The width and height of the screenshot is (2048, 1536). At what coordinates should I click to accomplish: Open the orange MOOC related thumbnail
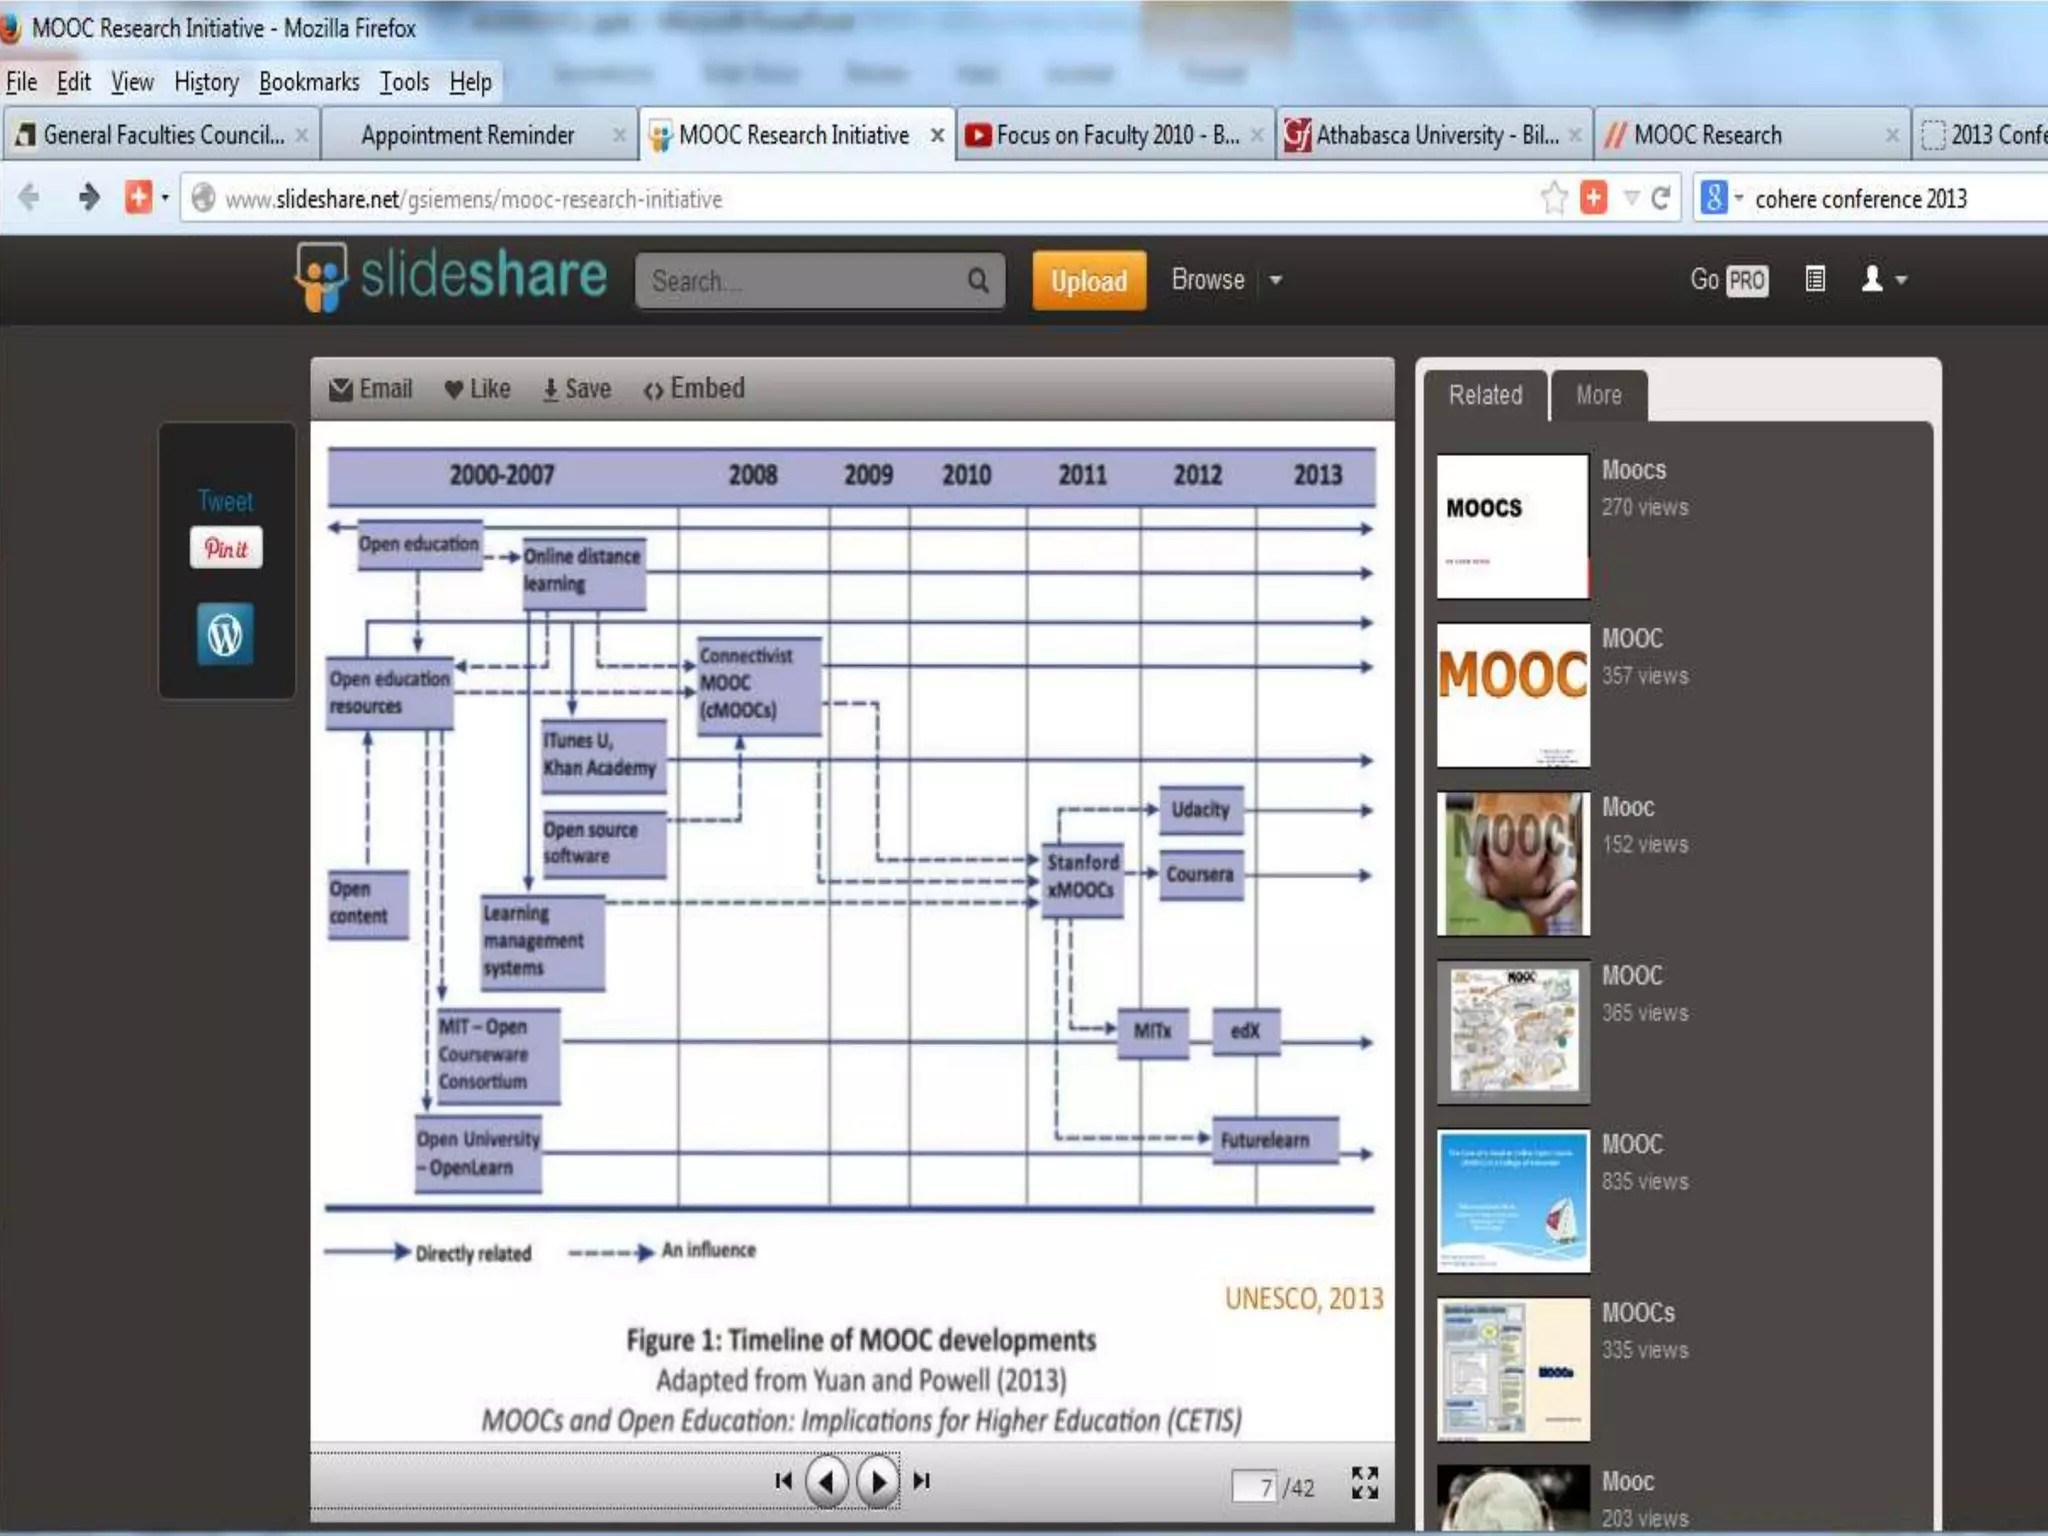(x=1512, y=695)
